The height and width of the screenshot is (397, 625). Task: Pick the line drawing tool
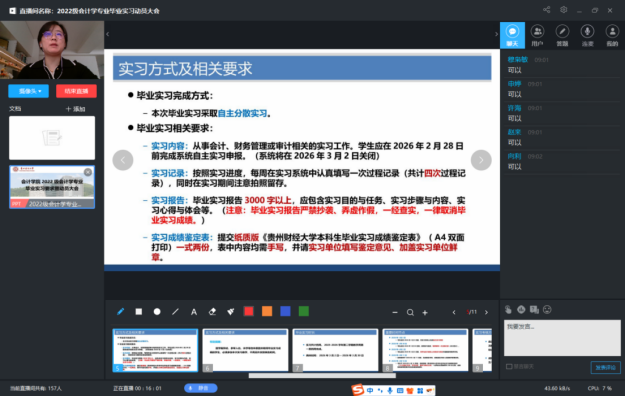pos(175,312)
